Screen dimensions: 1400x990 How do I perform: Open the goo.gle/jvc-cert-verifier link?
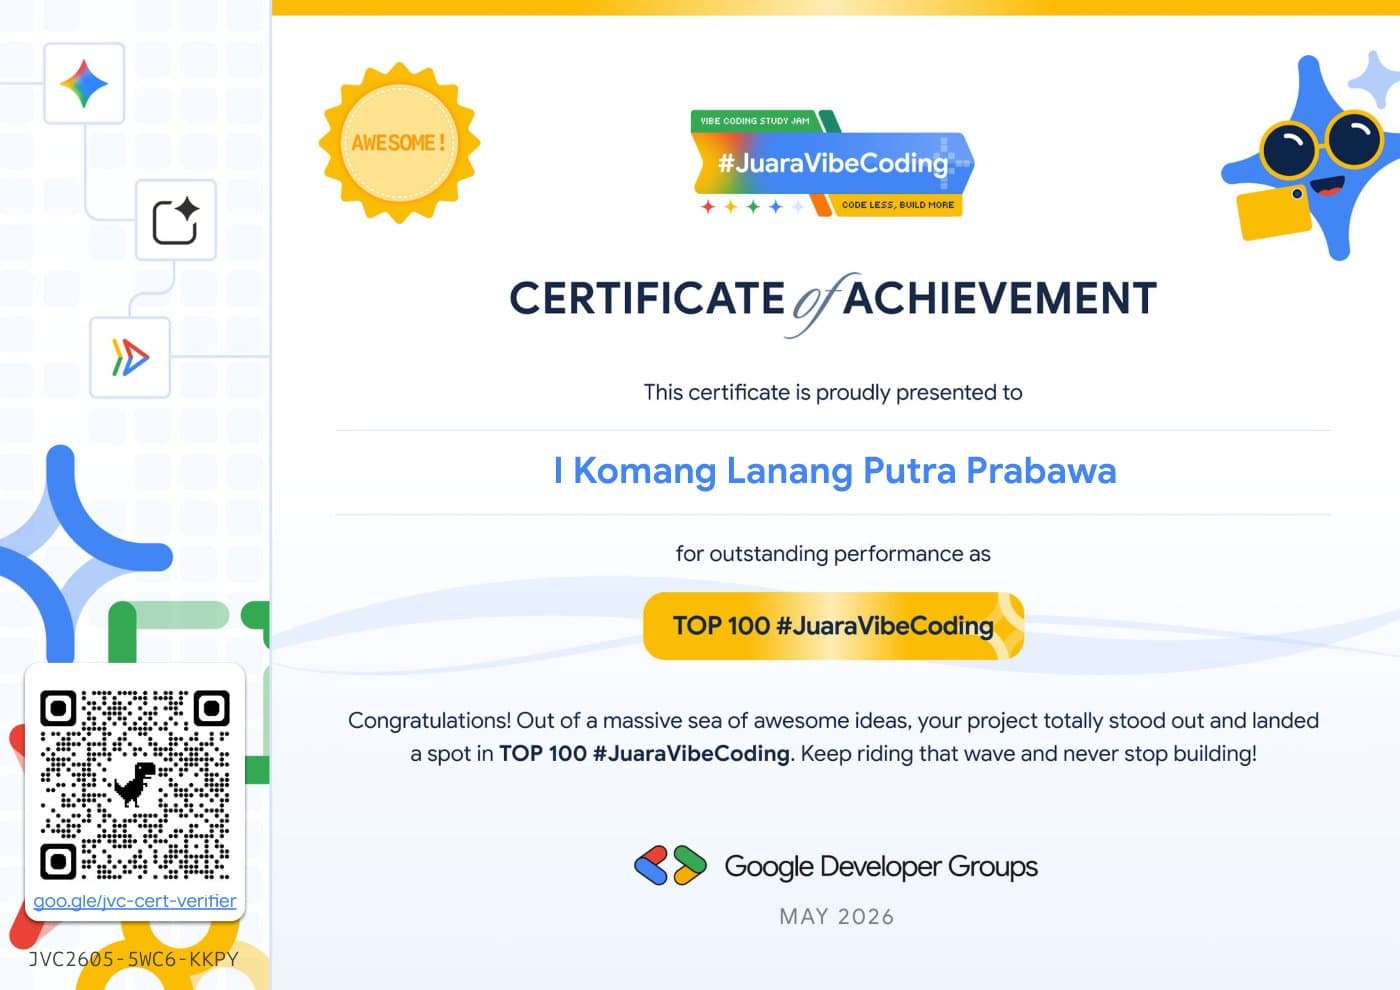135,901
